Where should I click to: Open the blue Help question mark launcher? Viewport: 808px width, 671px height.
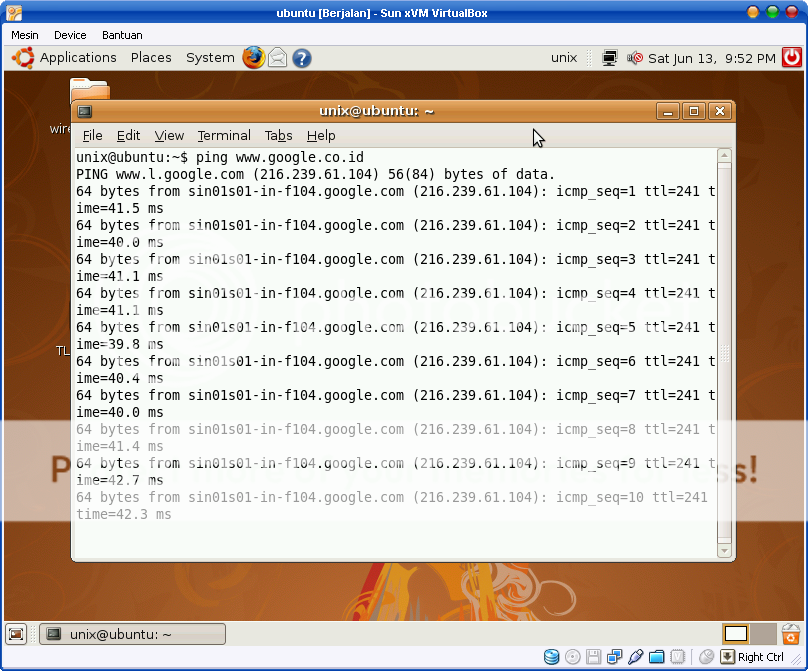point(301,58)
